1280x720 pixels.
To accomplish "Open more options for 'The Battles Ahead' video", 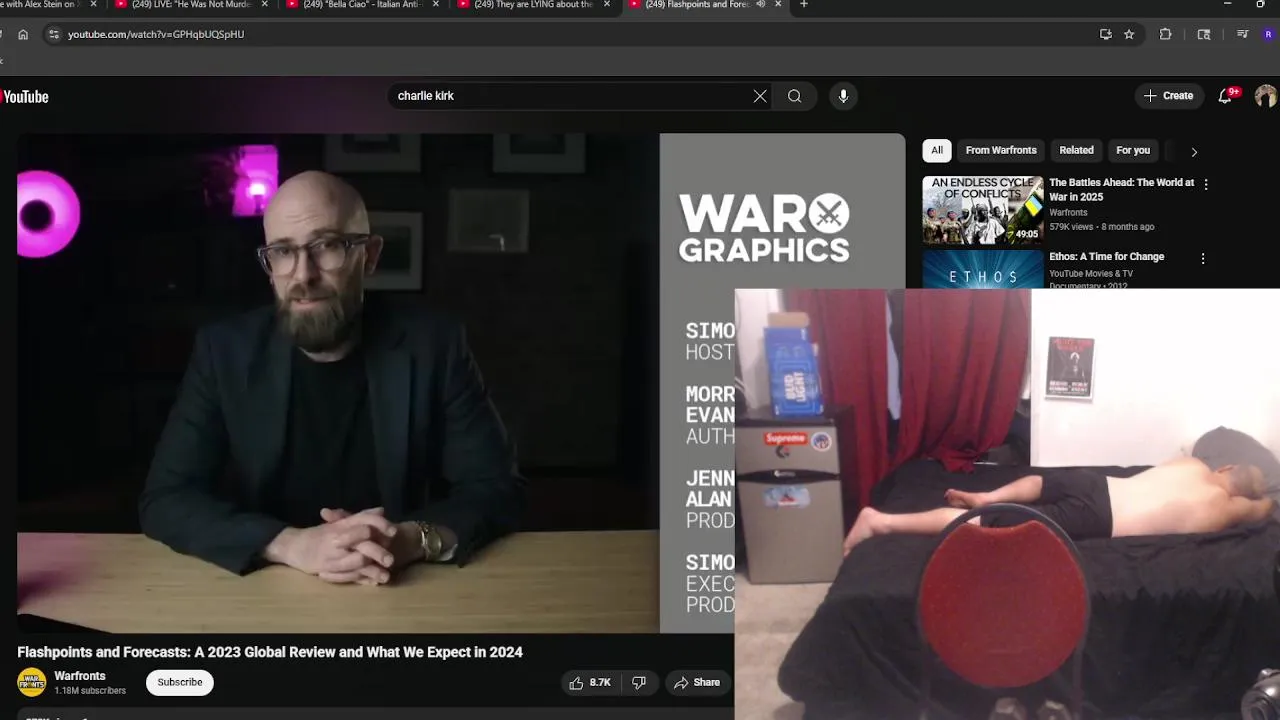I will [x=1205, y=184].
